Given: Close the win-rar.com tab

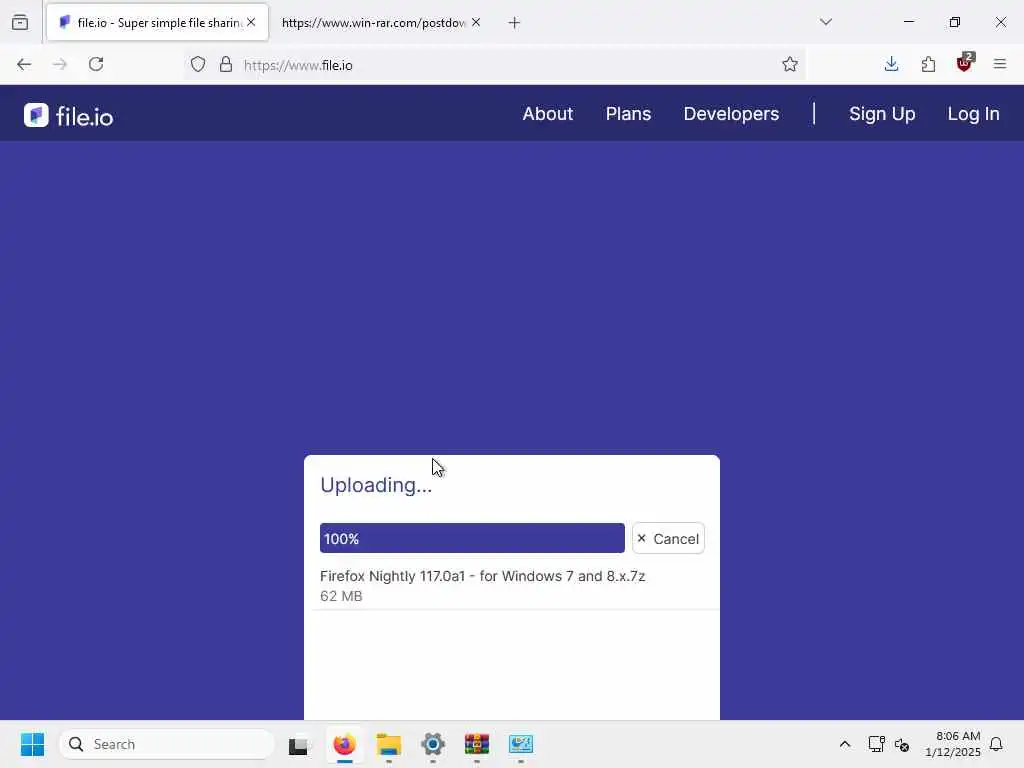Looking at the screenshot, I should [476, 22].
